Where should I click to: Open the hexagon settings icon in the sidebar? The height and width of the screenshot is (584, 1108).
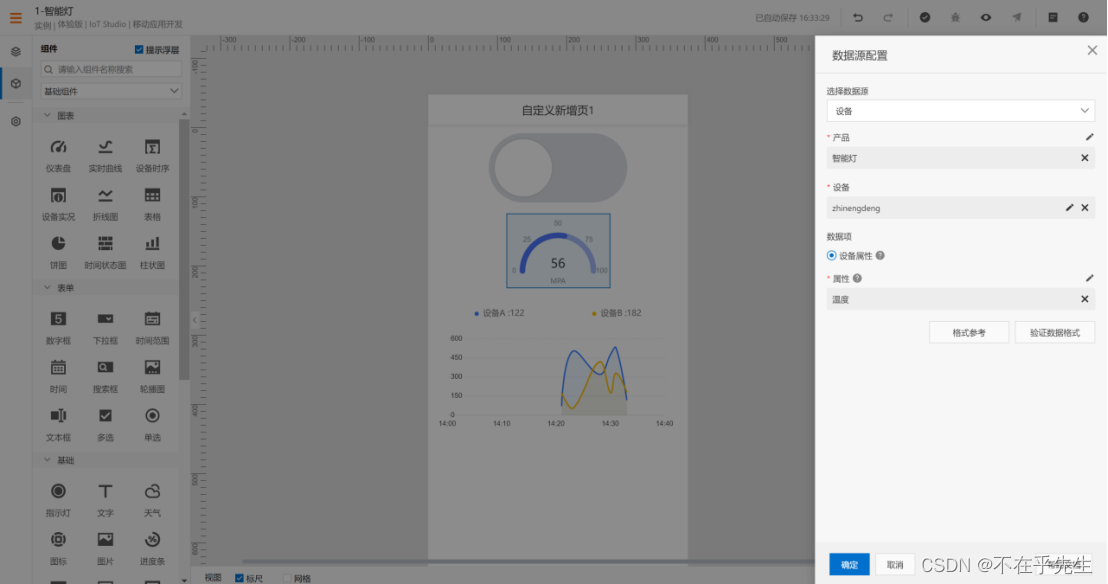16,122
